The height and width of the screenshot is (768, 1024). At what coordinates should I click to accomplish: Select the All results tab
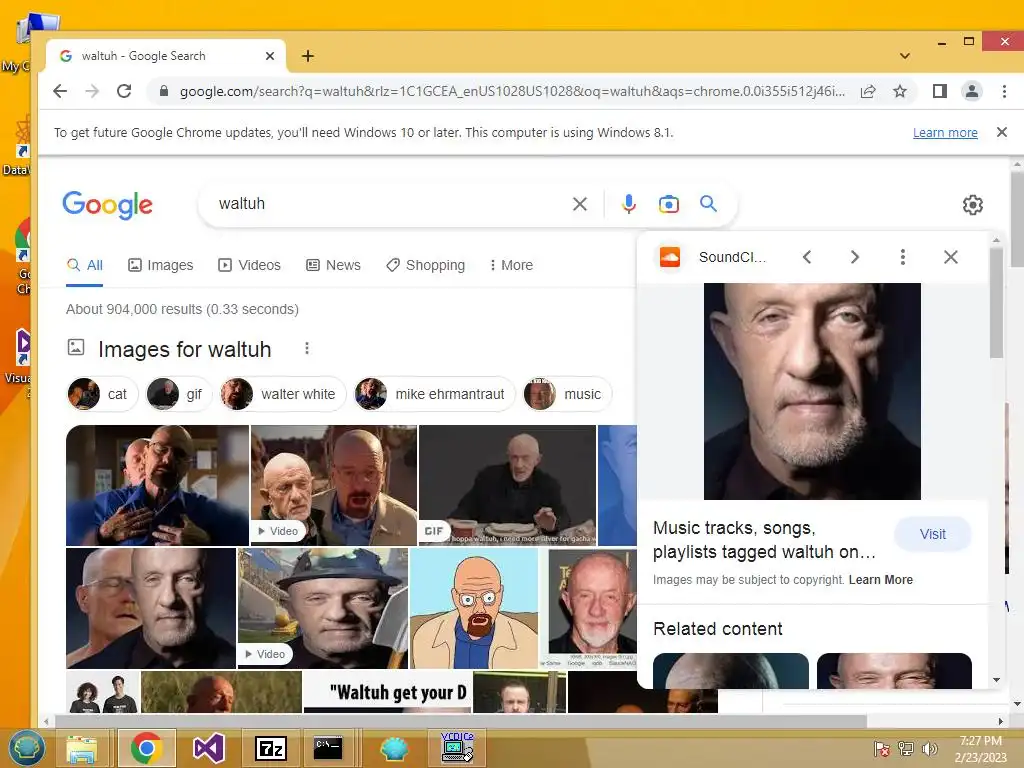point(85,265)
